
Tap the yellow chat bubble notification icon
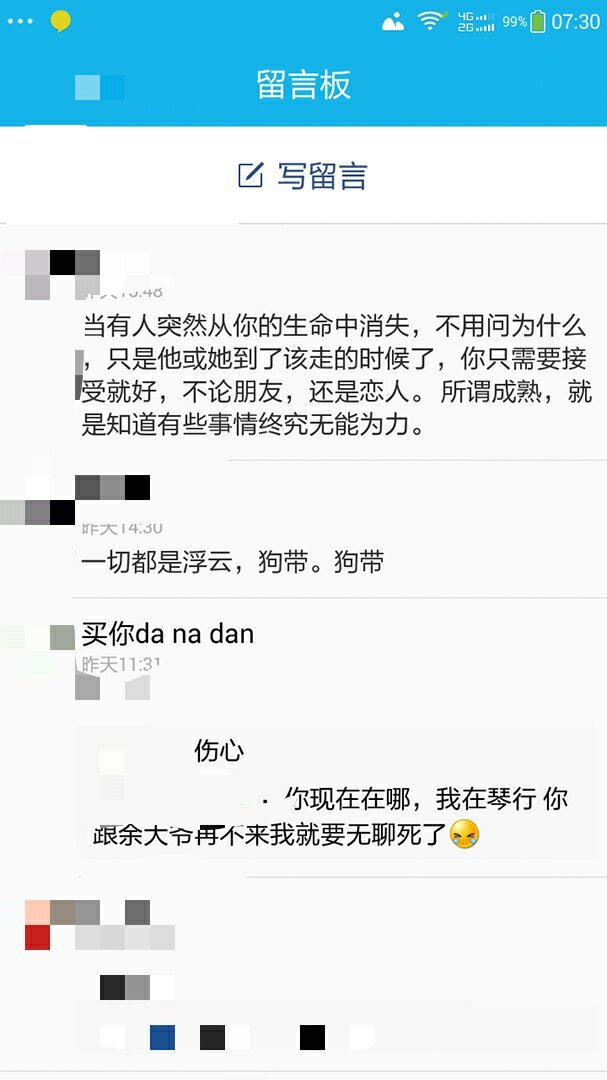61,21
